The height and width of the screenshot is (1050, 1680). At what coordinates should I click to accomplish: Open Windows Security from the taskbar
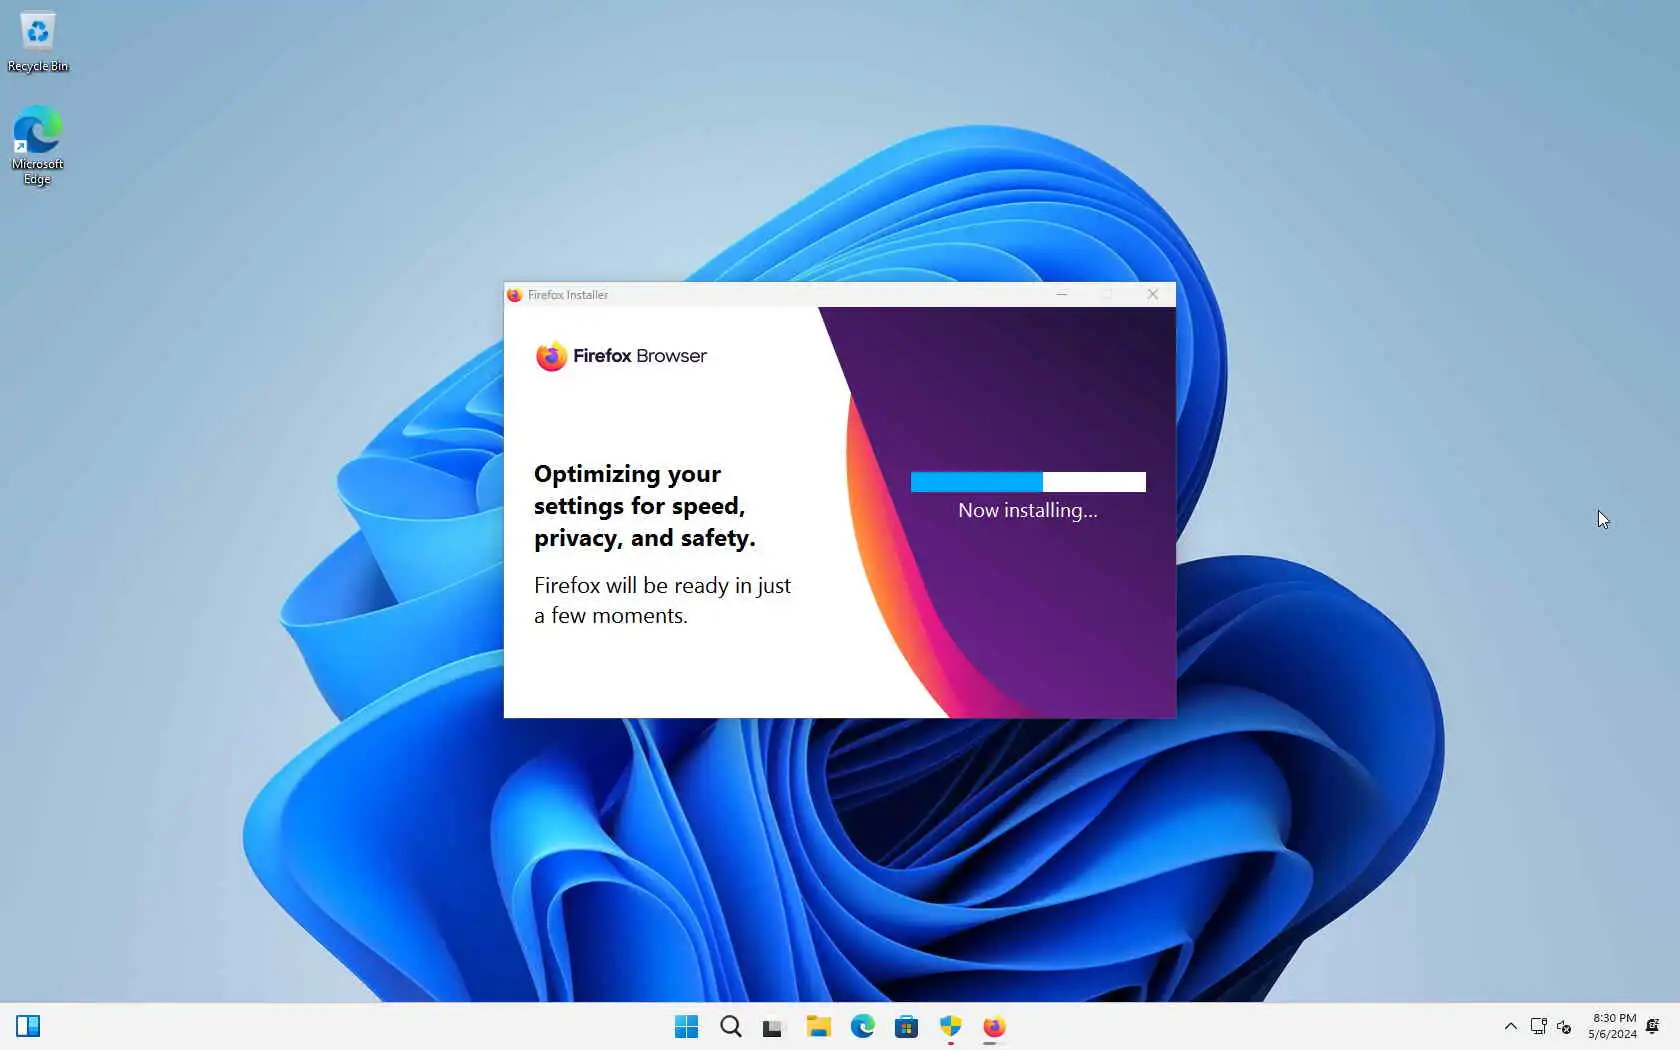coord(950,1026)
